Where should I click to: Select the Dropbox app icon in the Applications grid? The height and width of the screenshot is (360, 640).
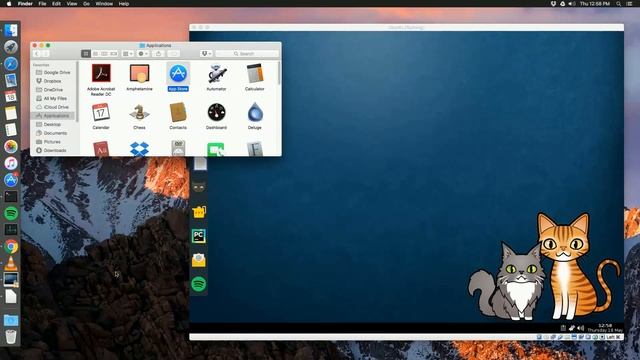(x=139, y=149)
